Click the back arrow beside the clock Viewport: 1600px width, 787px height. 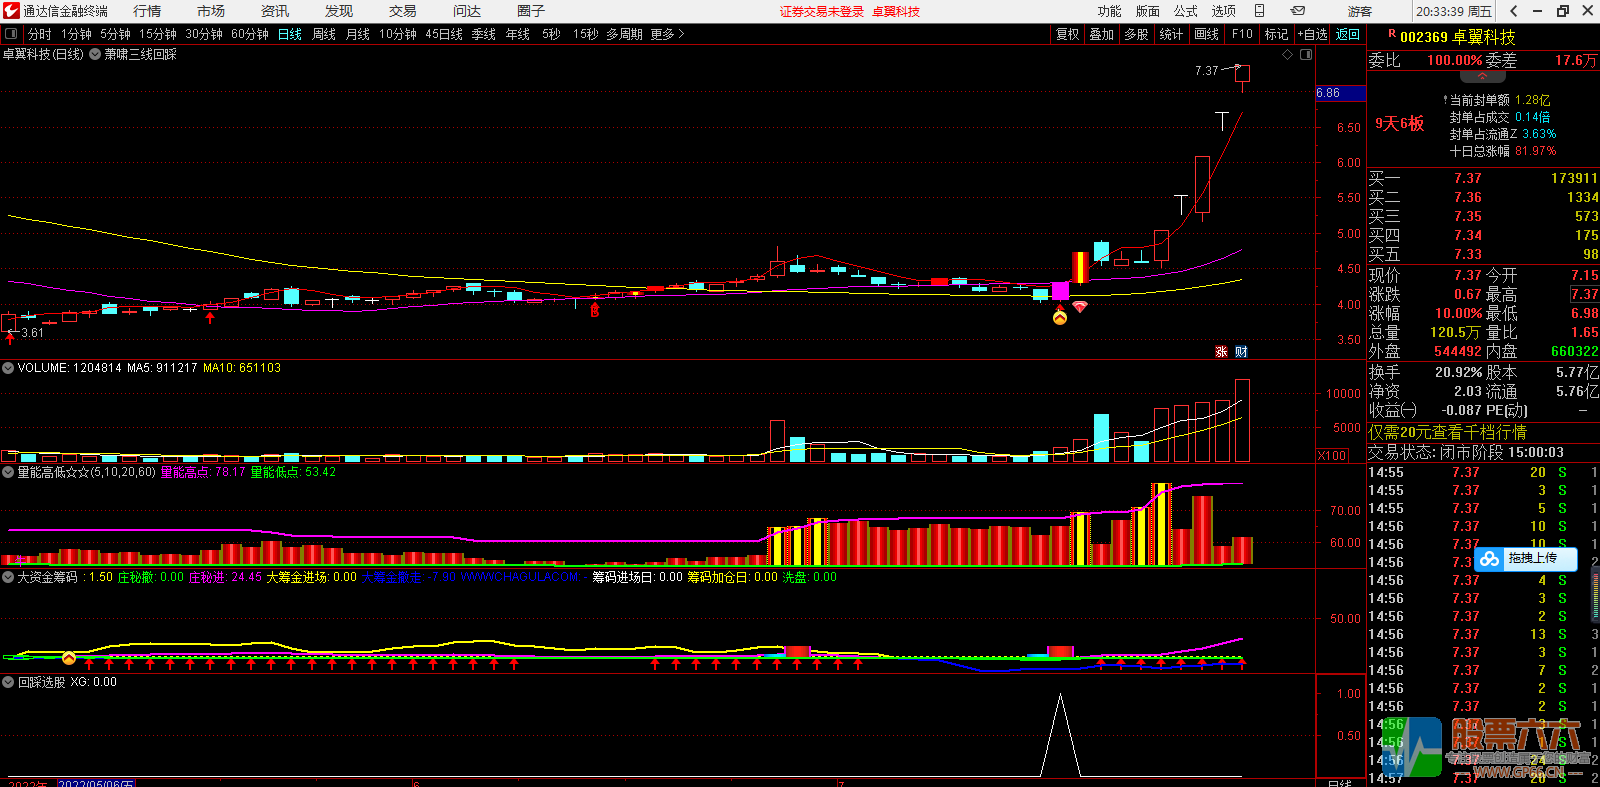(1513, 11)
